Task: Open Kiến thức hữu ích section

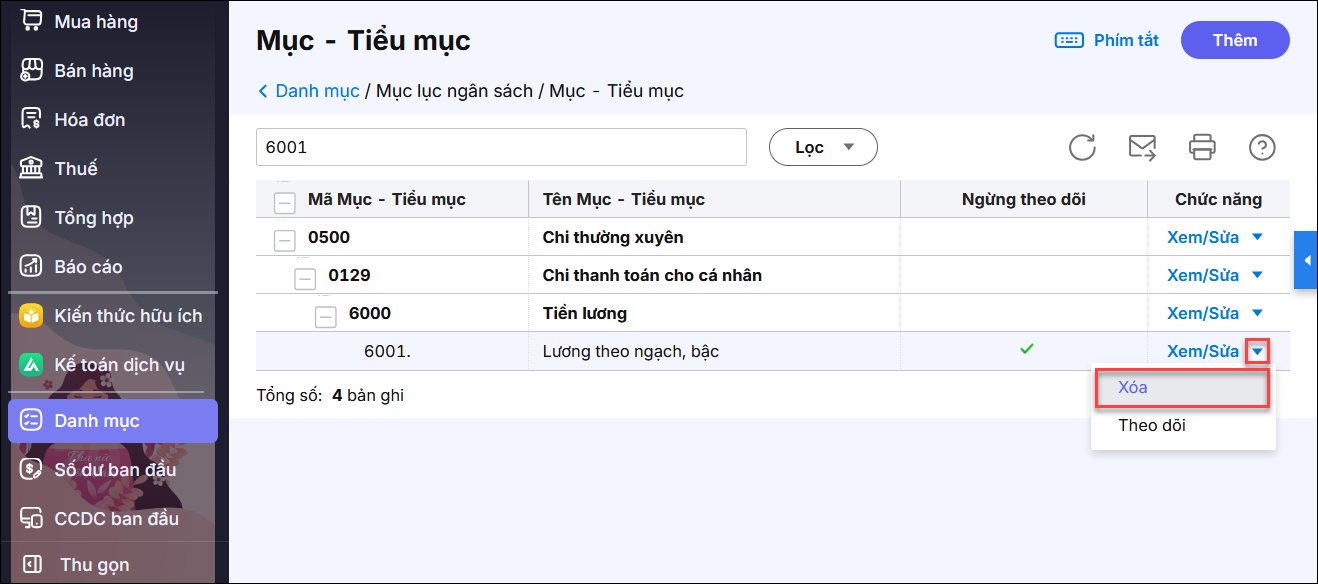Action: click(x=127, y=316)
